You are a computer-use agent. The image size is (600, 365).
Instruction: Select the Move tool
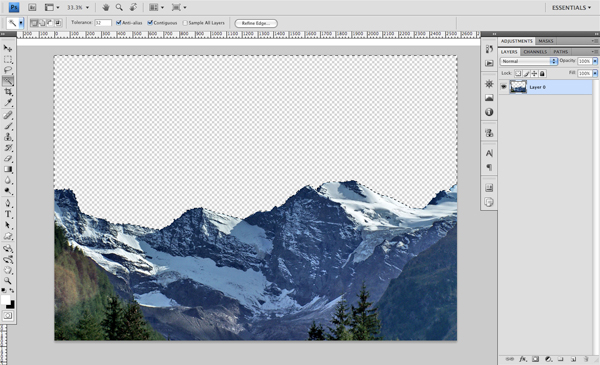pyautogui.click(x=8, y=48)
